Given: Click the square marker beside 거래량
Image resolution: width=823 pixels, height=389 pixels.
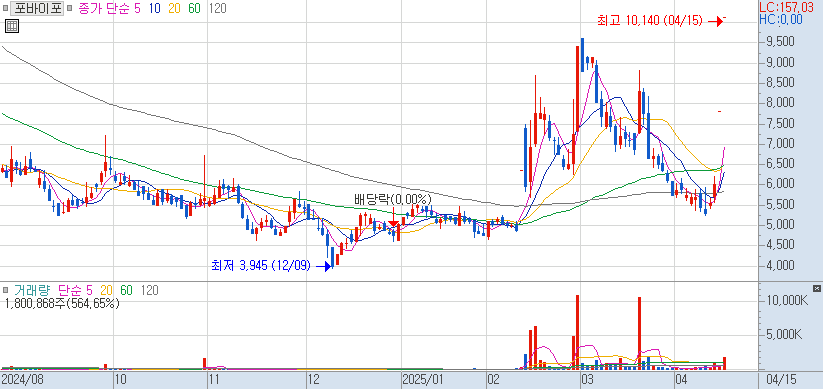Looking at the screenshot, I should click(x=5, y=290).
